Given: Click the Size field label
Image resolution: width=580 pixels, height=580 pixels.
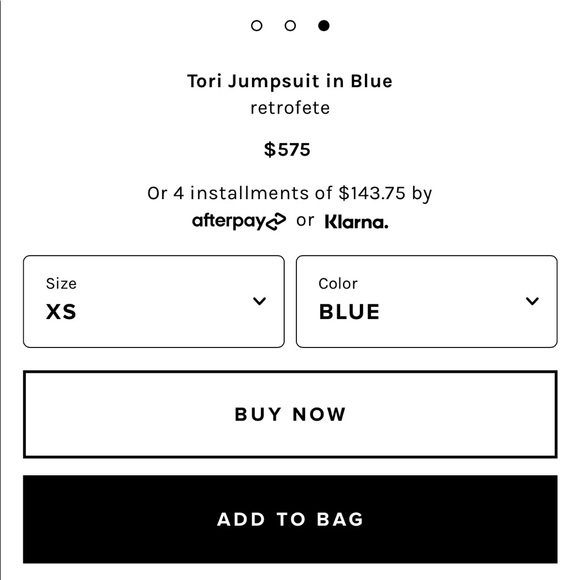Looking at the screenshot, I should [x=61, y=284].
